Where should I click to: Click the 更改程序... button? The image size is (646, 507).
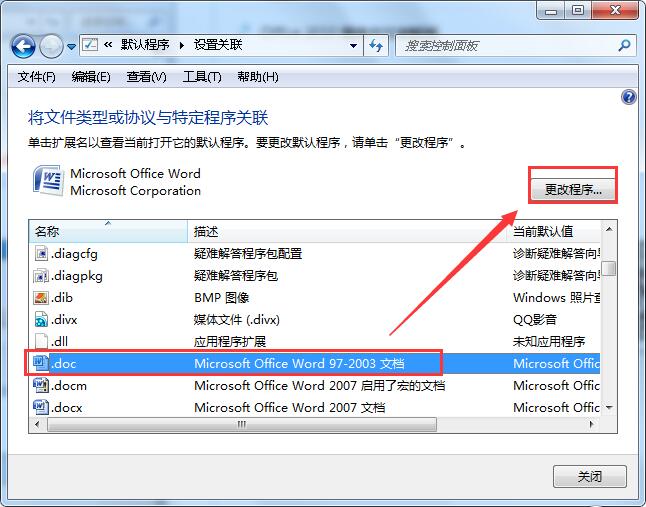tap(573, 190)
